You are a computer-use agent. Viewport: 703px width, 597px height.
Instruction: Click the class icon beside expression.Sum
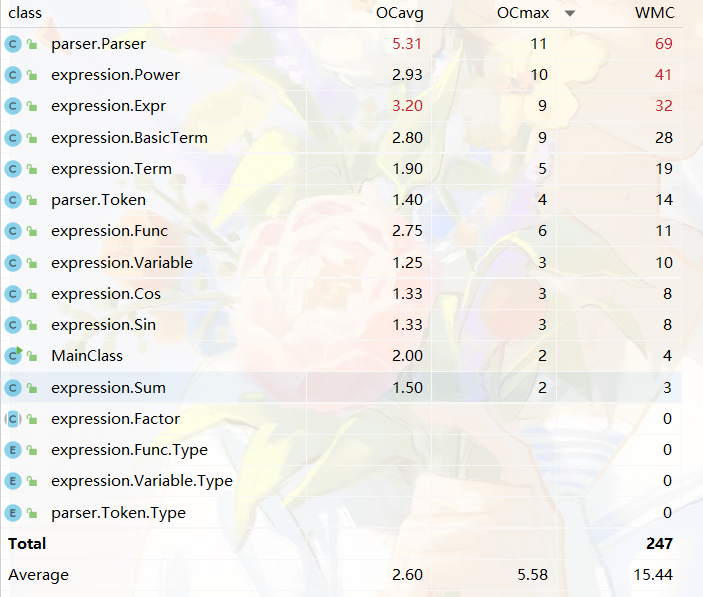(13, 387)
